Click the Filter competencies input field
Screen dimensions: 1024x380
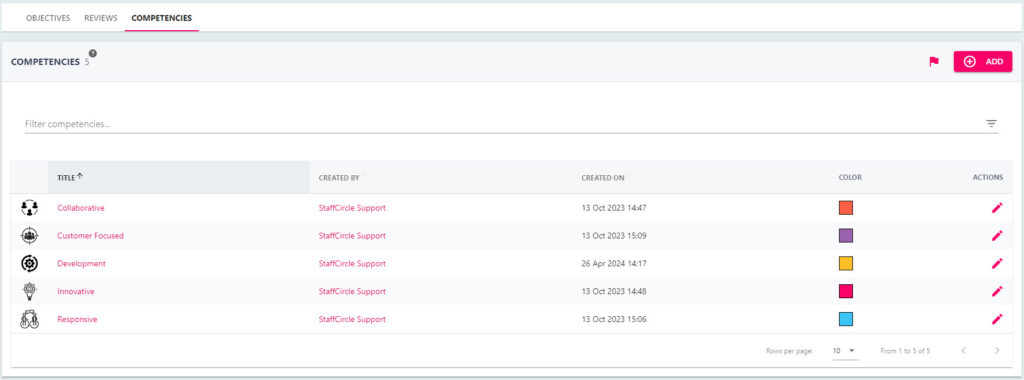coord(503,123)
